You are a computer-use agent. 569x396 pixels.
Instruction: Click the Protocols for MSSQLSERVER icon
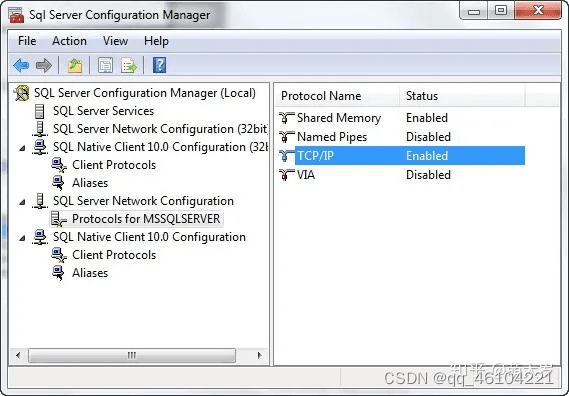click(x=58, y=219)
